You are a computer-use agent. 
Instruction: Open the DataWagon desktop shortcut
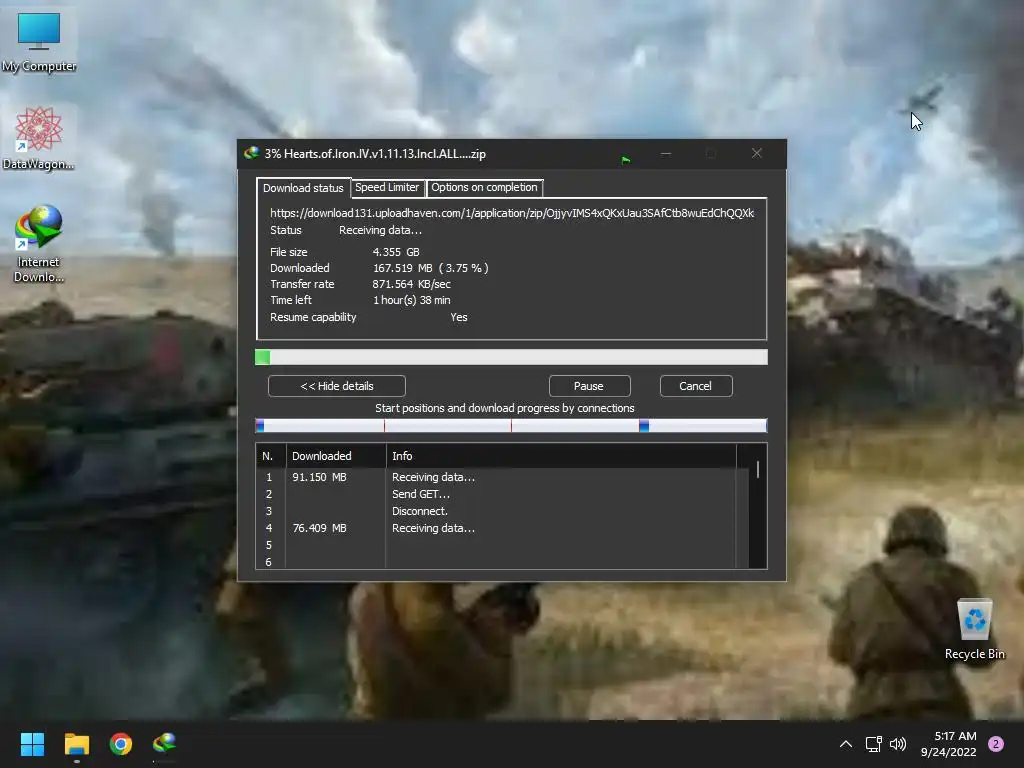click(x=39, y=138)
